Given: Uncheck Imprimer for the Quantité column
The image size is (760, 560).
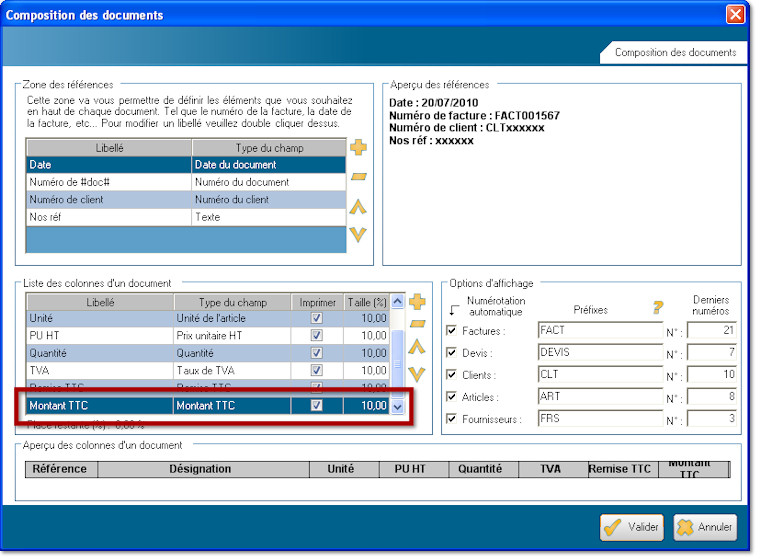Looking at the screenshot, I should tap(316, 353).
